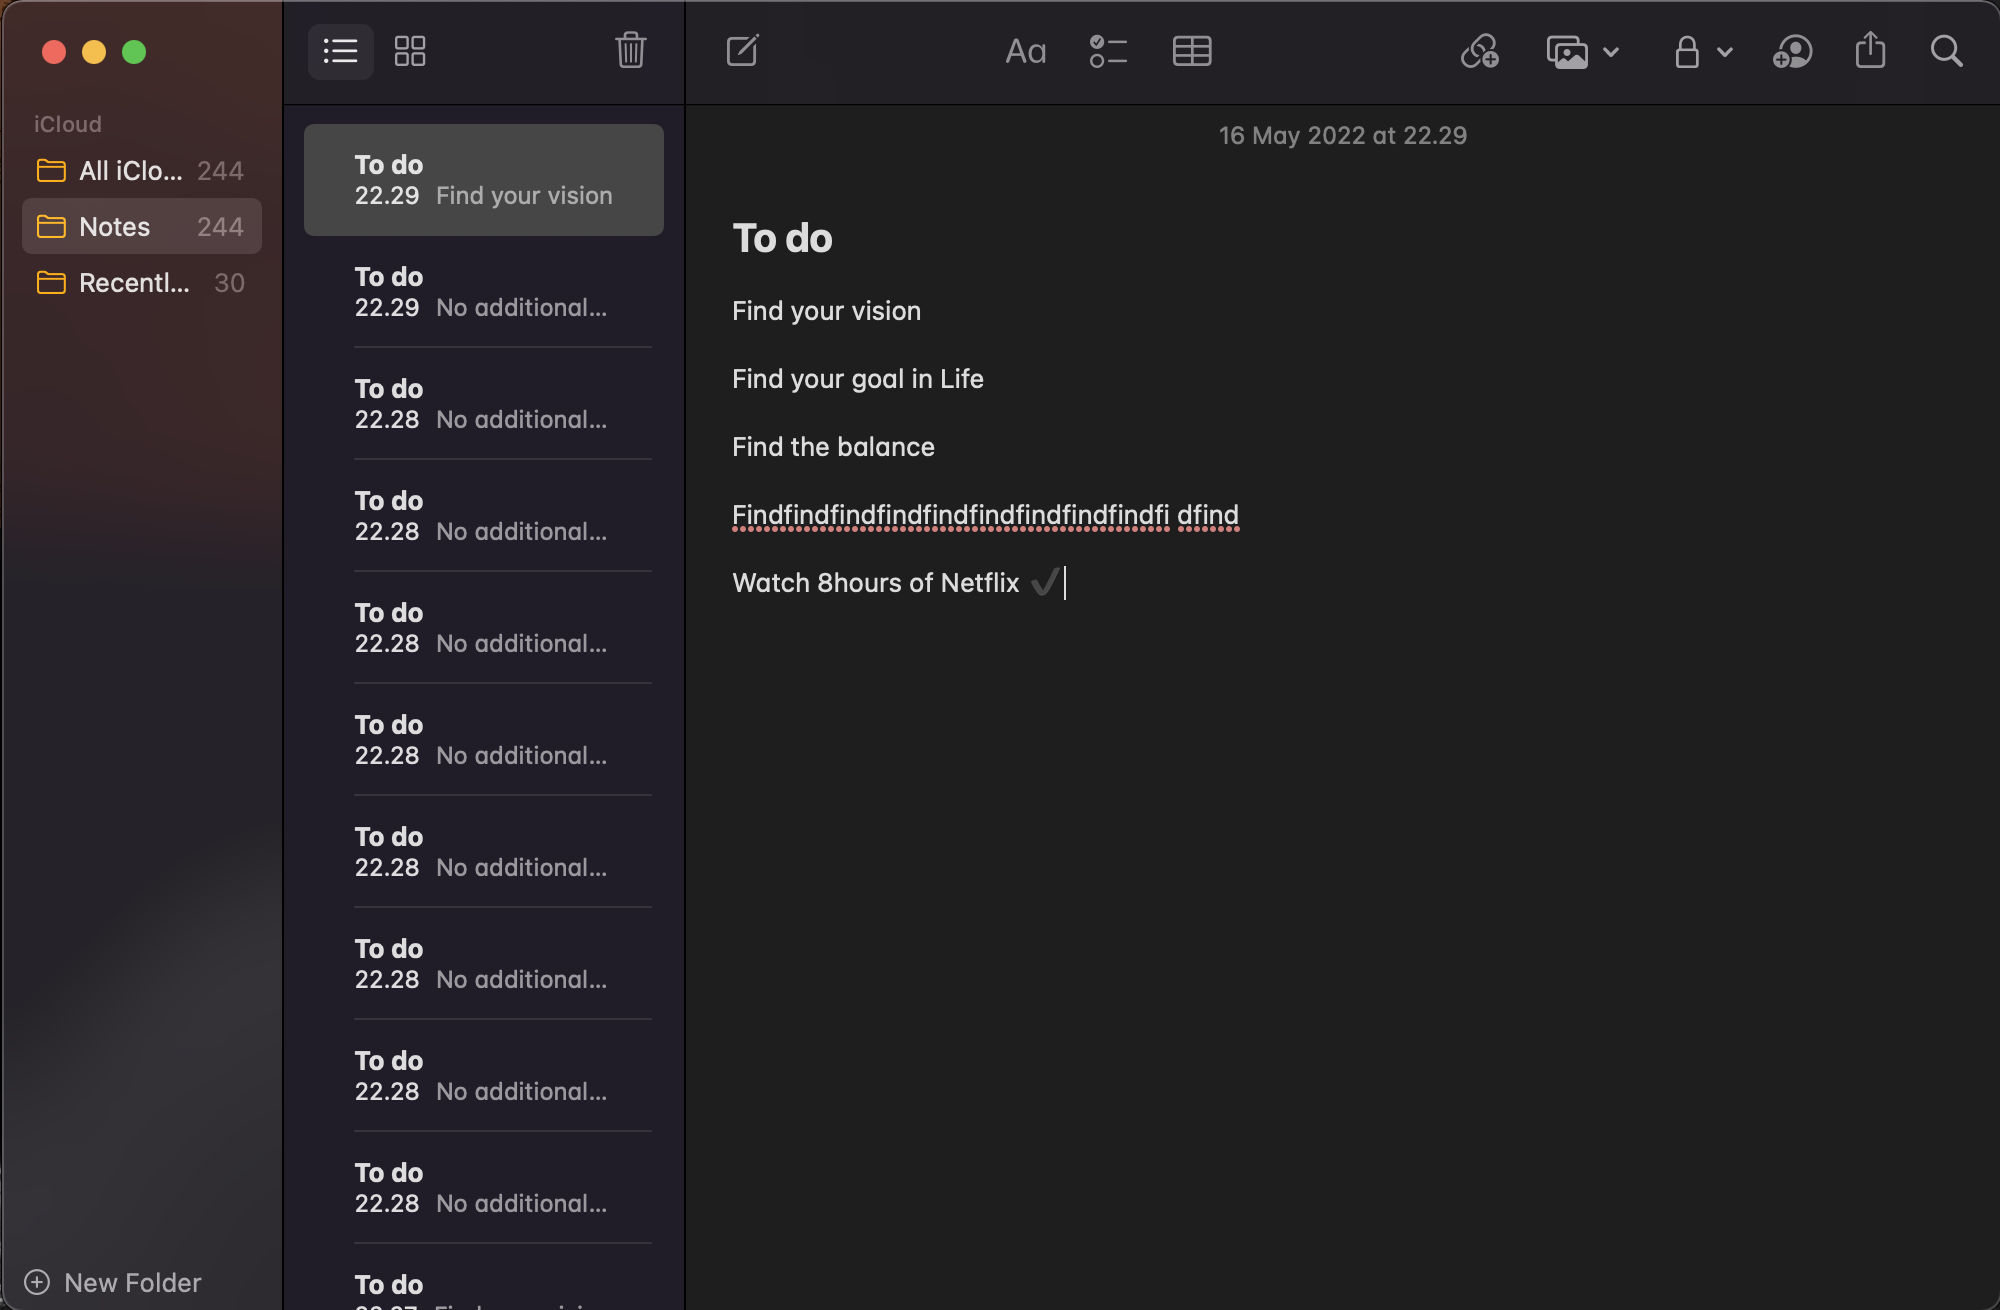Open the second To do note from 22.29
Viewport: 2000px width, 1310px height.
[483, 292]
